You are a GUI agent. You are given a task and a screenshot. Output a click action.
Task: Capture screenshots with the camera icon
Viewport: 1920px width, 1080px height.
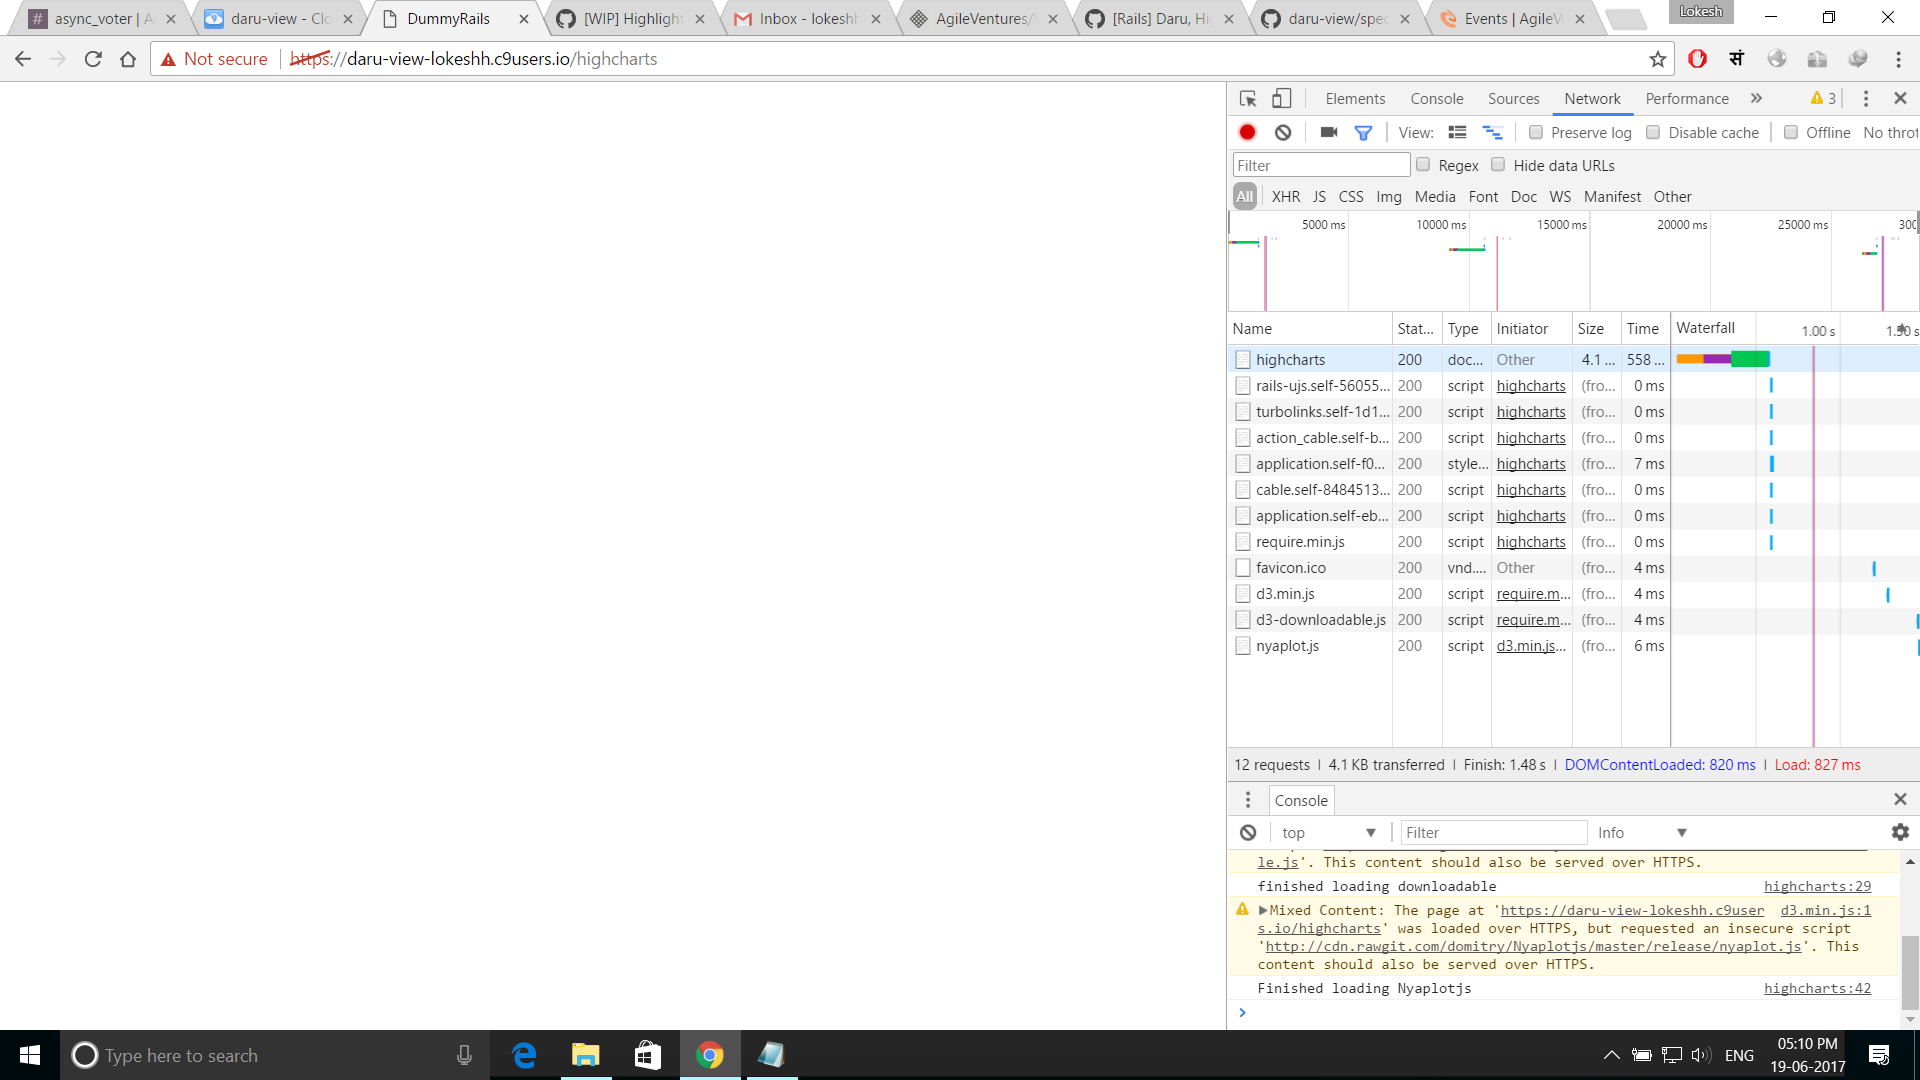click(x=1327, y=131)
